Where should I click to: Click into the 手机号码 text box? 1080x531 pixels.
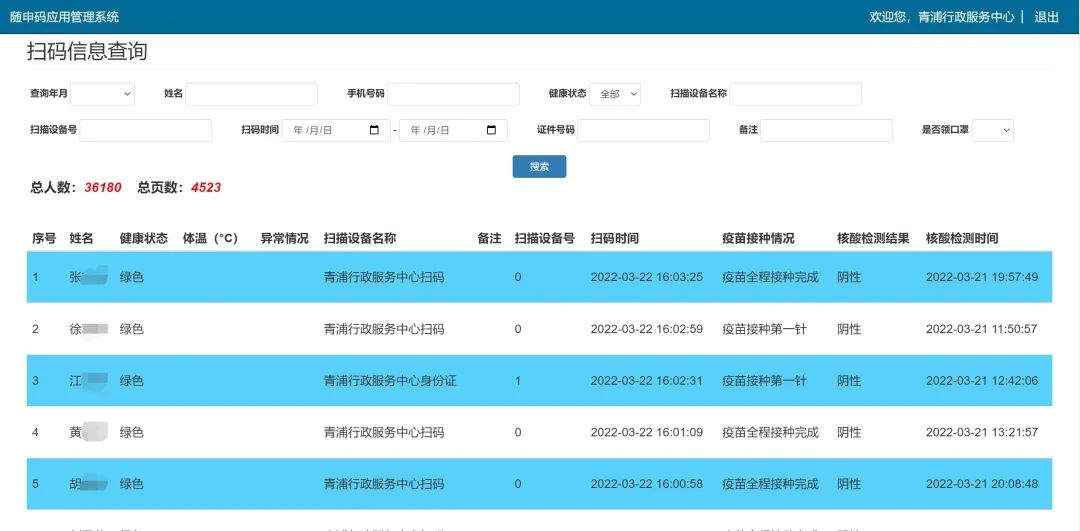pyautogui.click(x=453, y=94)
